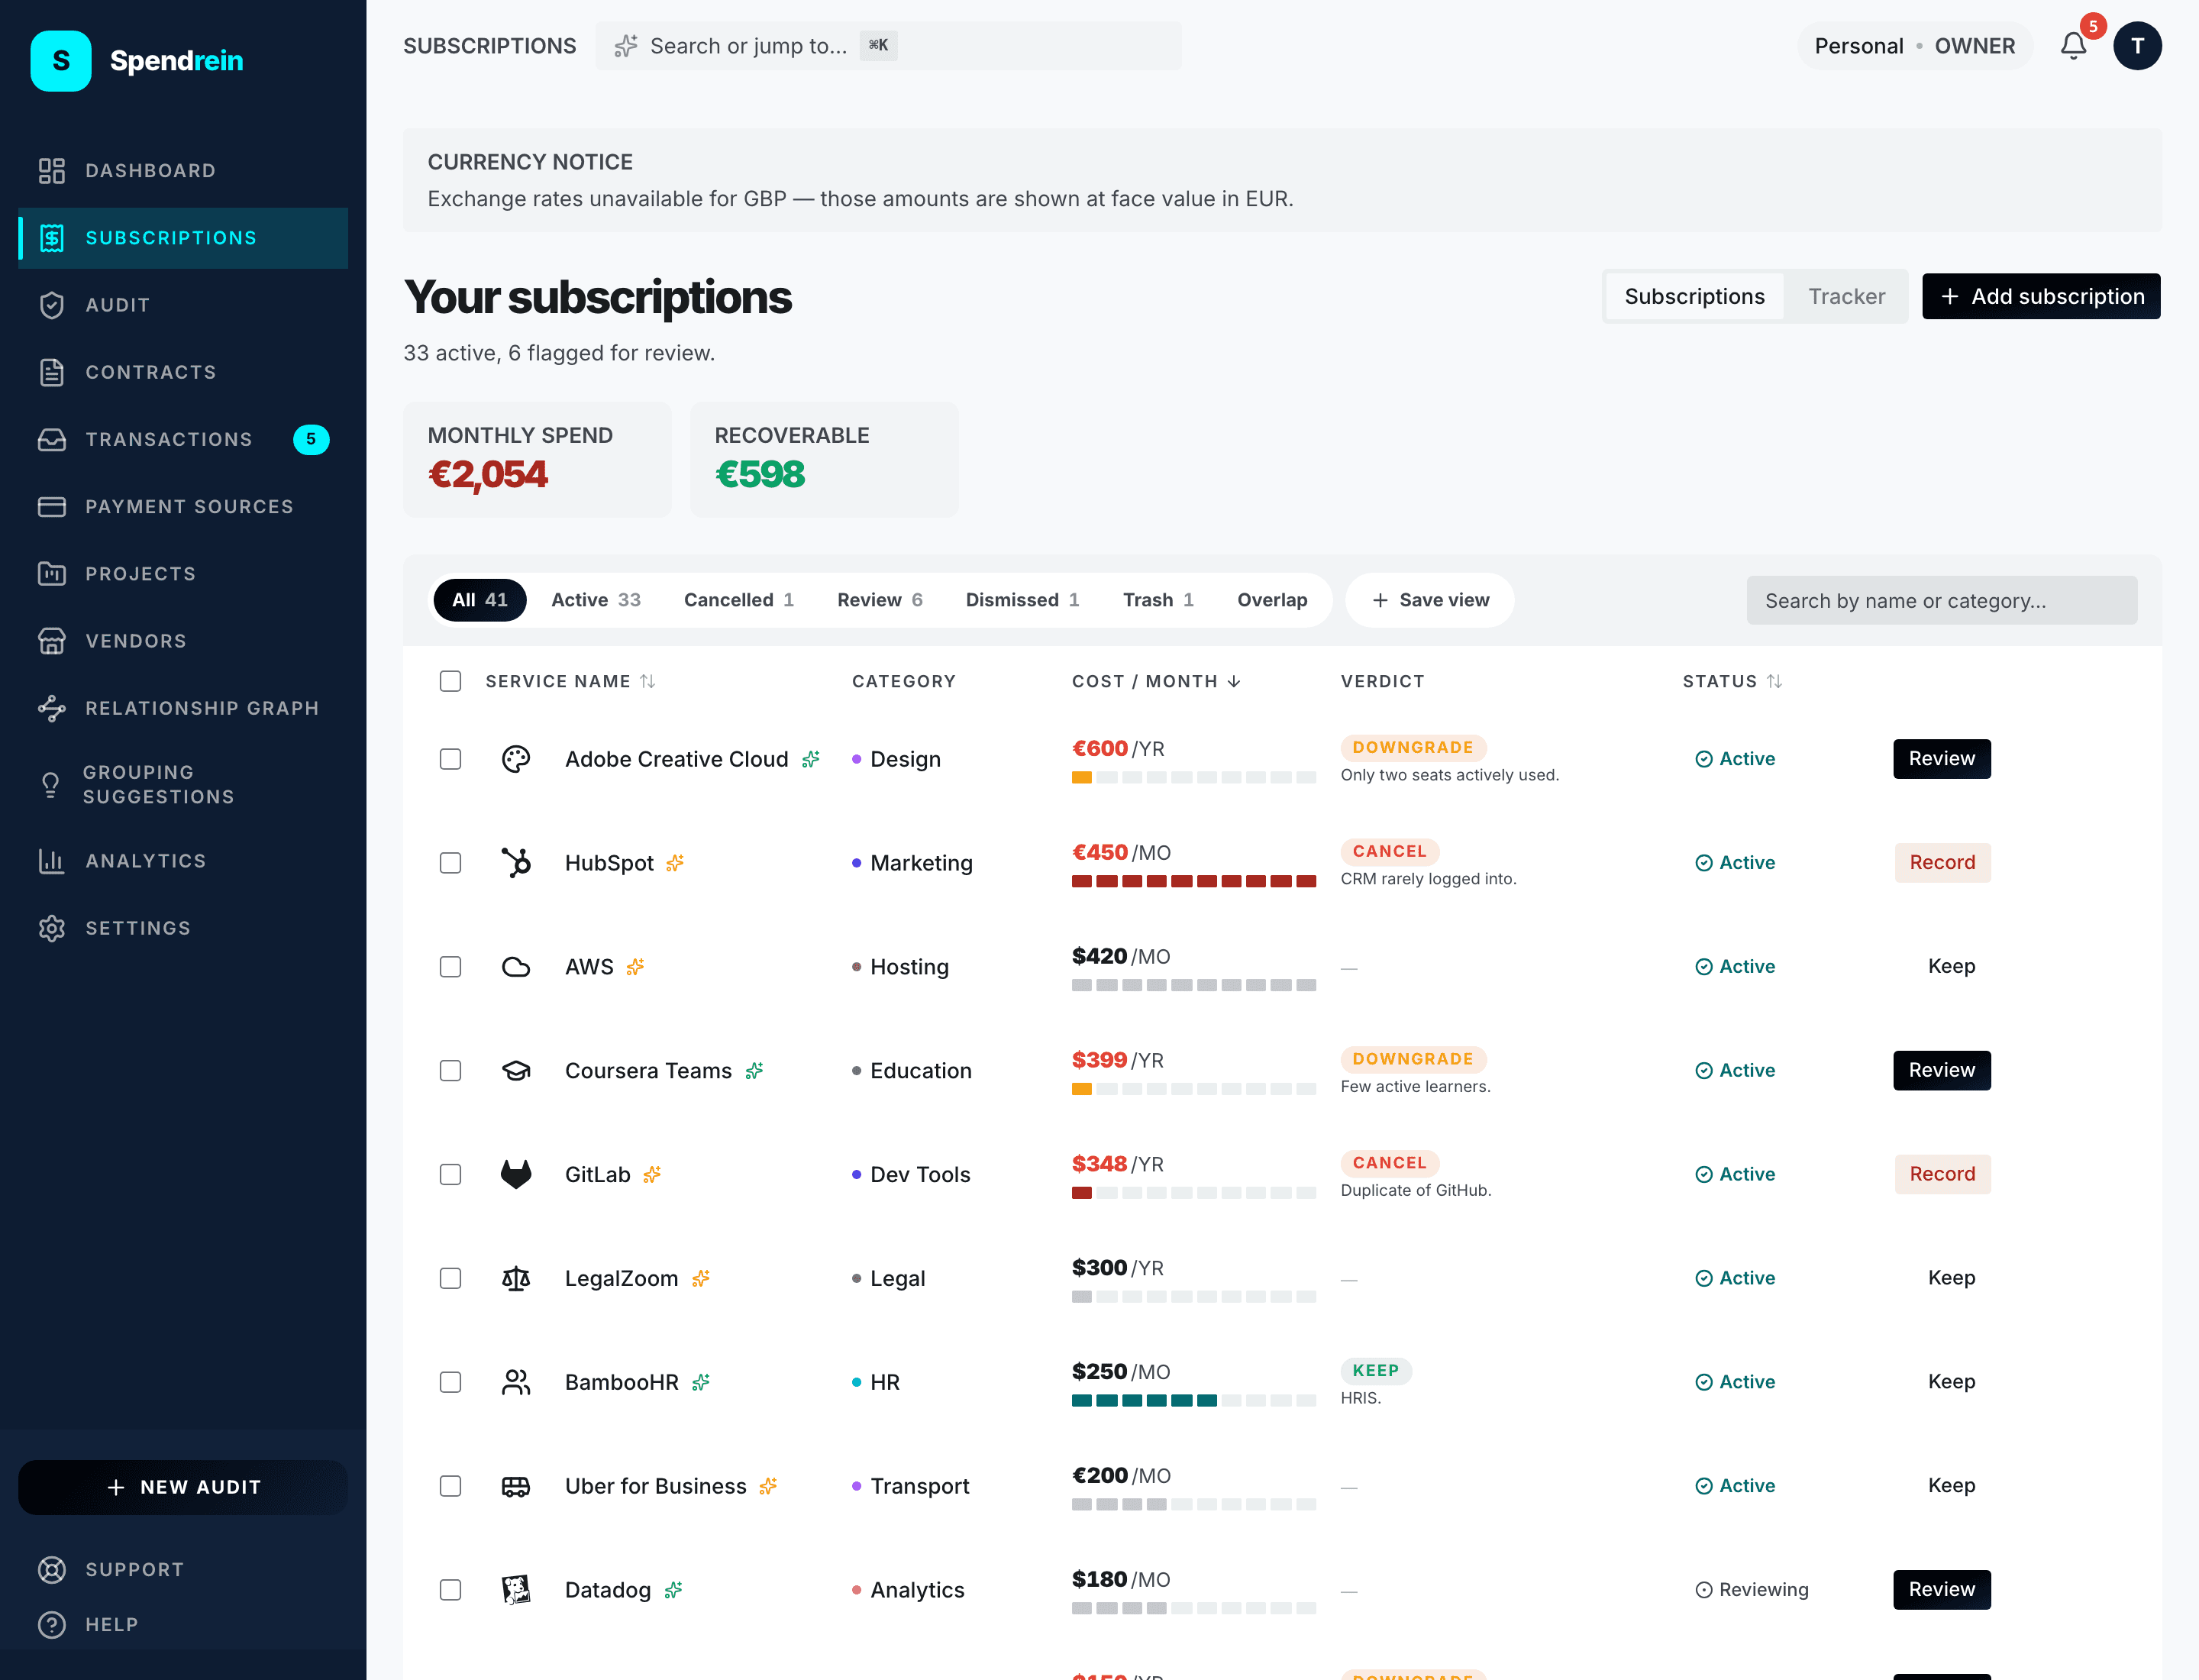
Task: Click the sparkle icon next to BambooHR
Action: pos(701,1382)
